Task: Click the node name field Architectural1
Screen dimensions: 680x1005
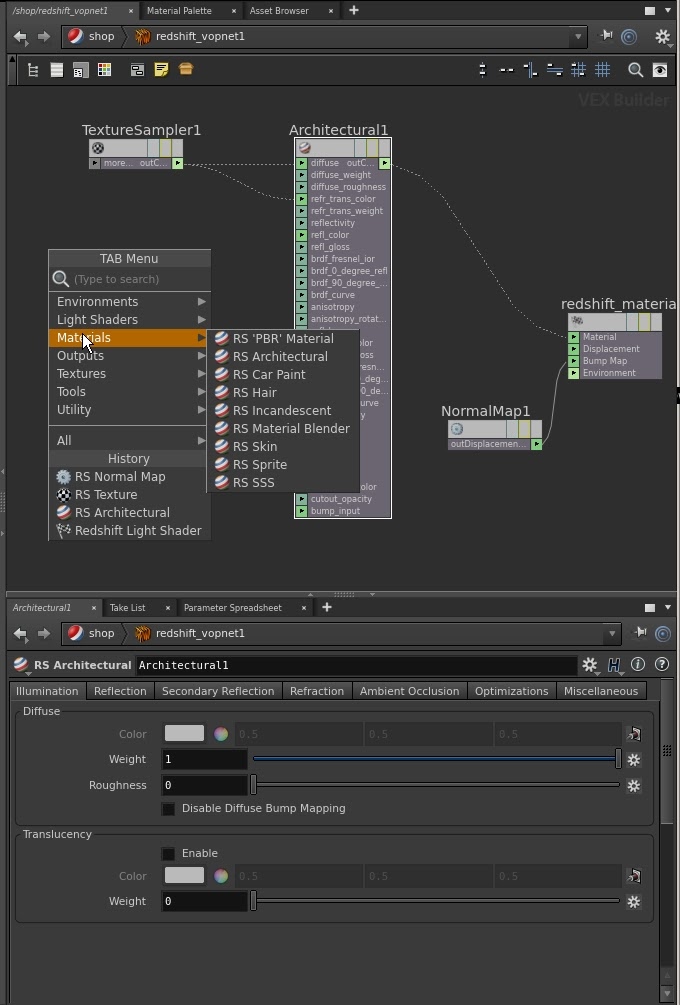Action: [x=356, y=665]
